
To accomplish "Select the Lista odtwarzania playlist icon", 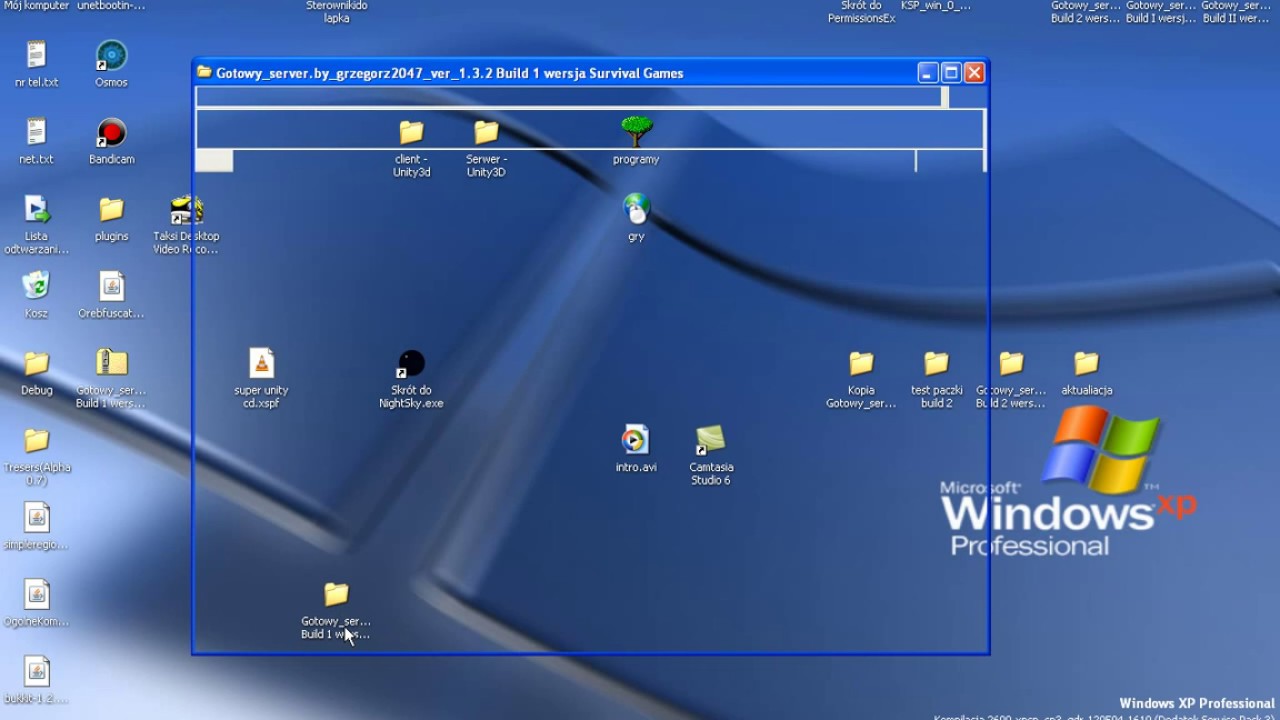I will (36, 210).
